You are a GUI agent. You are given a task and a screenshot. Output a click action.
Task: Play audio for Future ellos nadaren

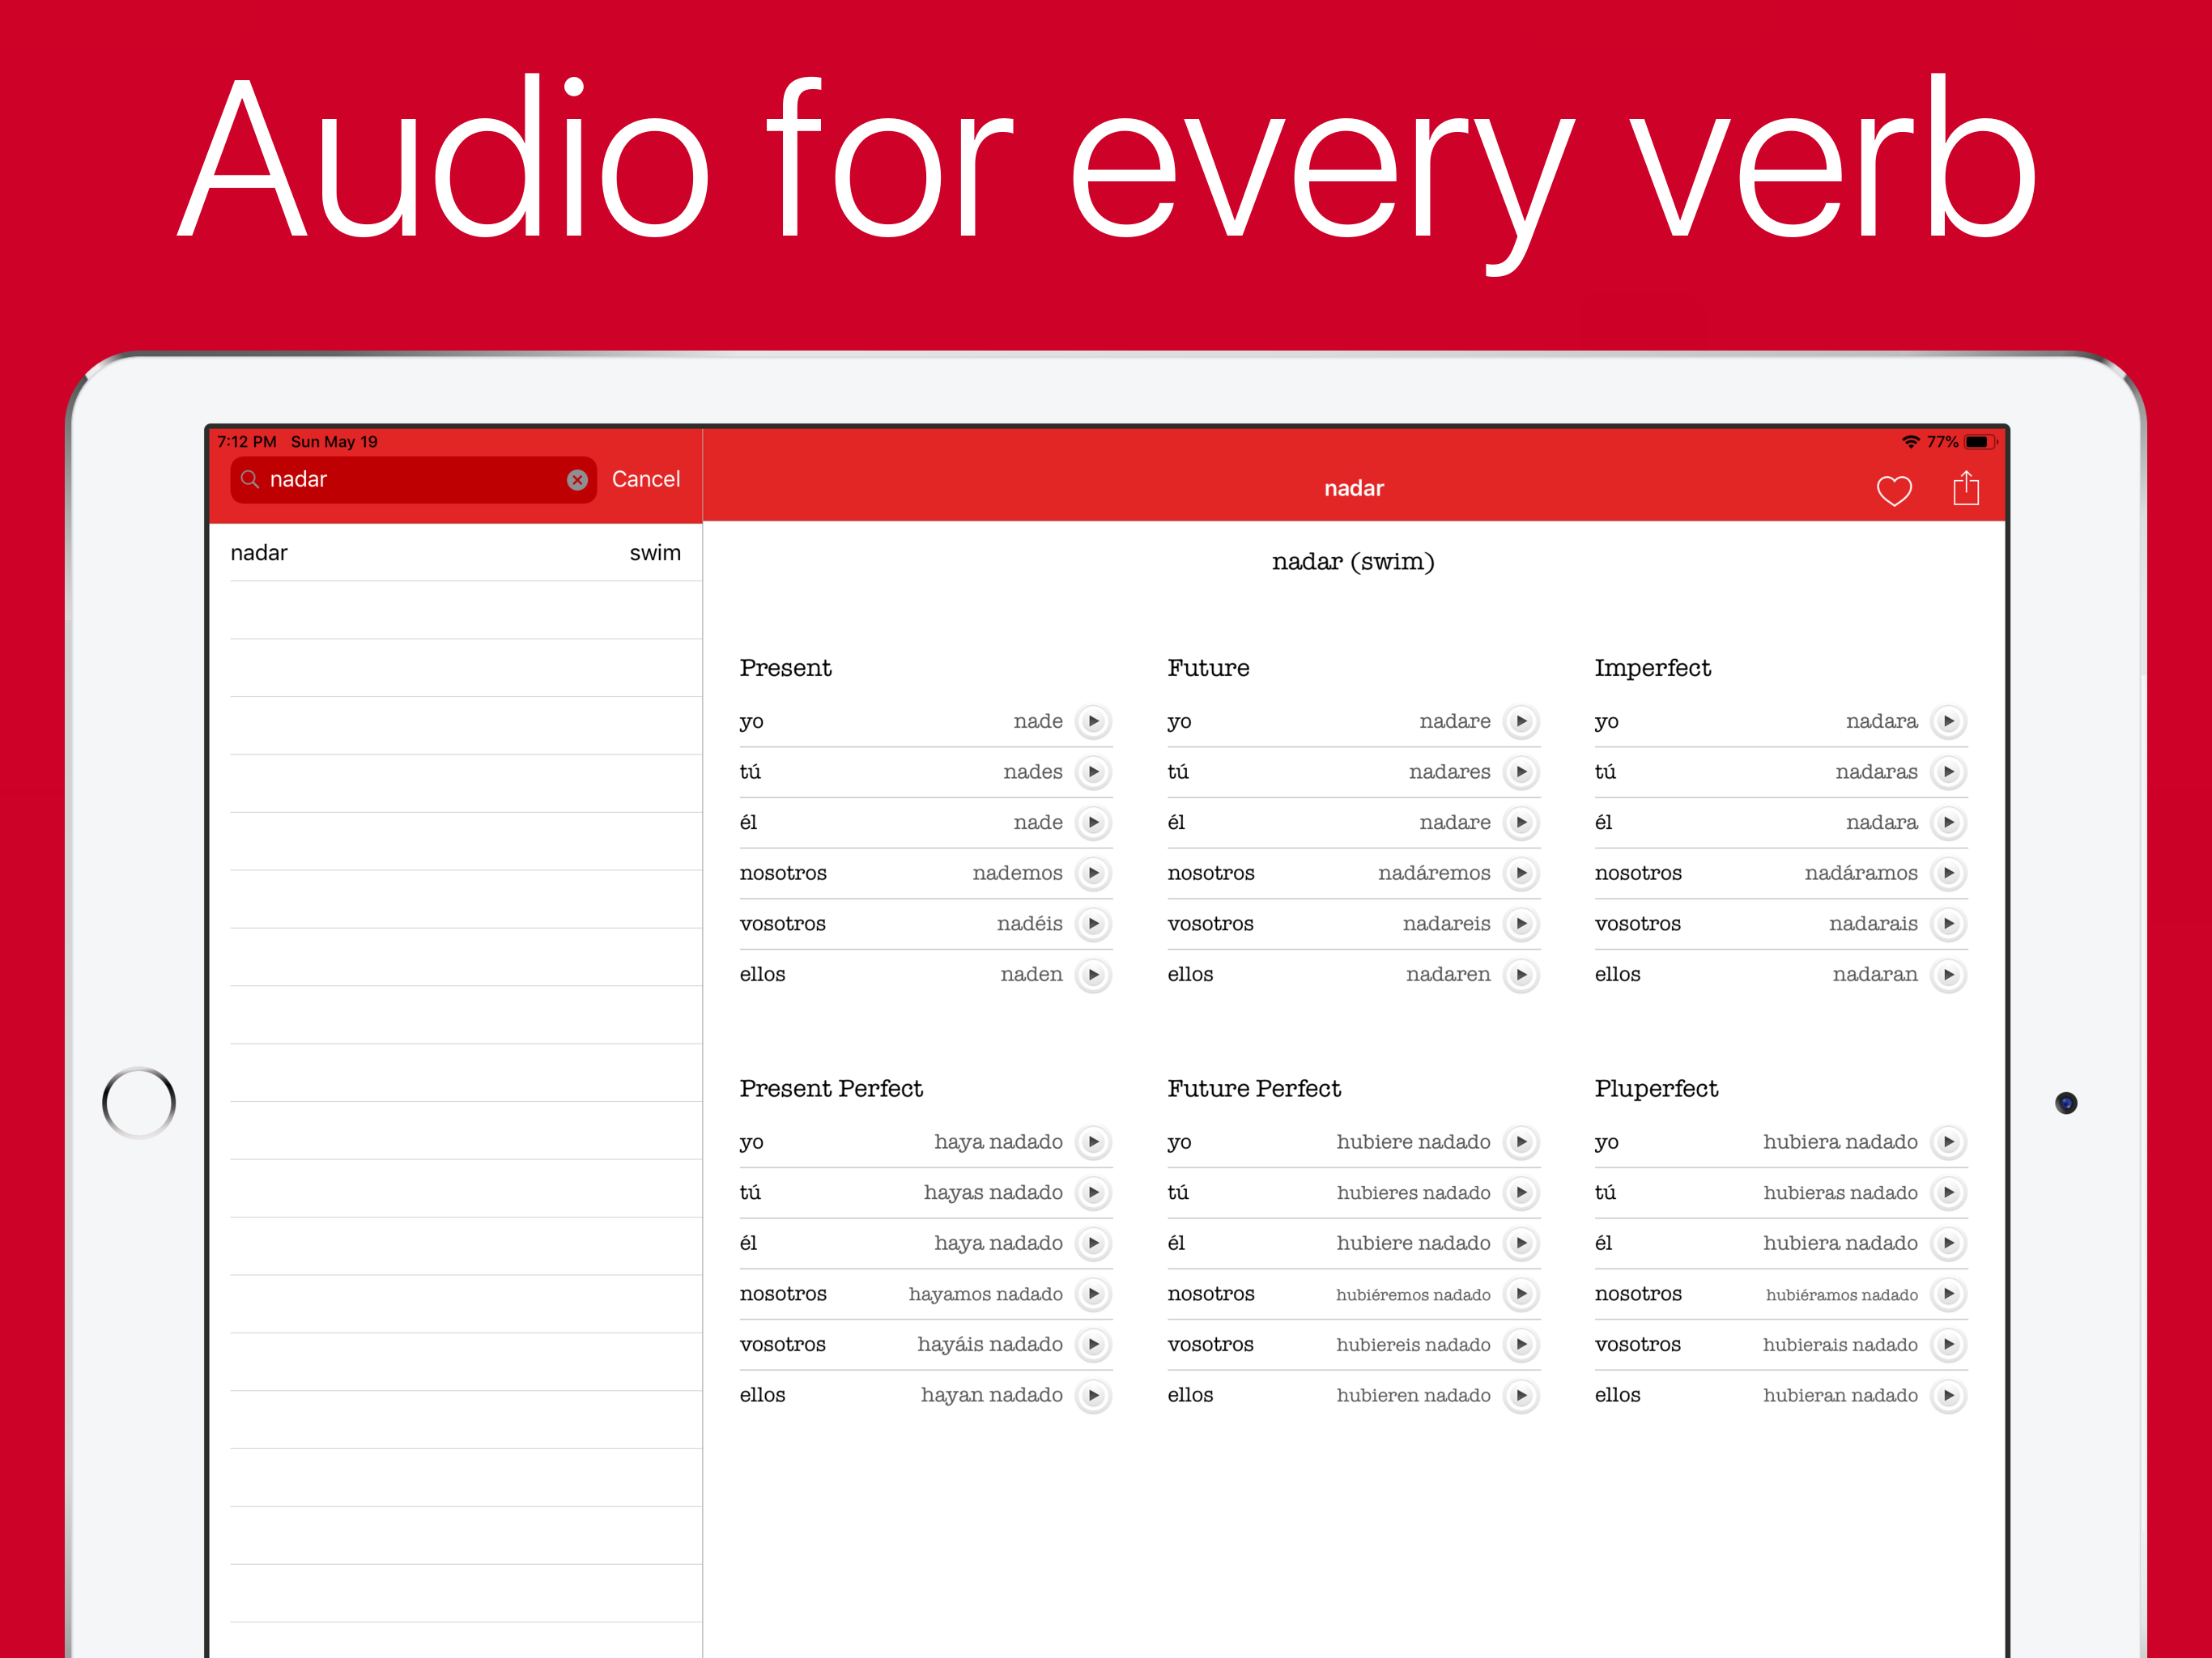tap(1520, 974)
